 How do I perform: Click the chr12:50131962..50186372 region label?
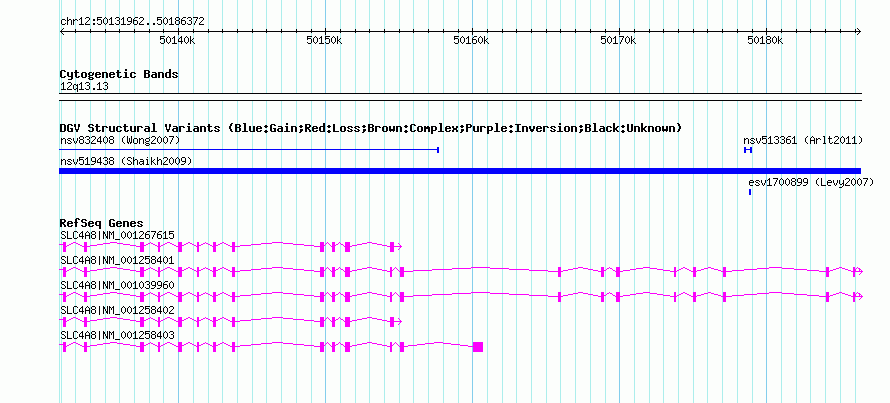pos(132,22)
